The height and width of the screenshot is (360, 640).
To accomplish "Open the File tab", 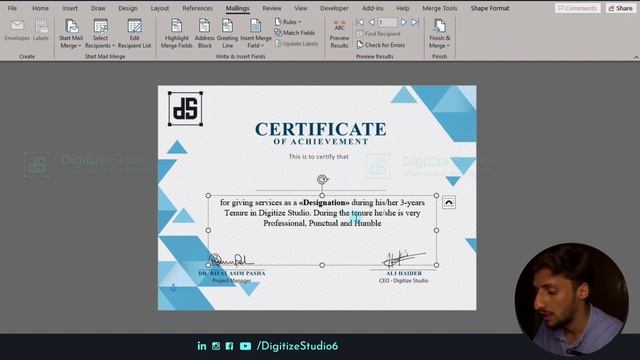I will [x=12, y=8].
